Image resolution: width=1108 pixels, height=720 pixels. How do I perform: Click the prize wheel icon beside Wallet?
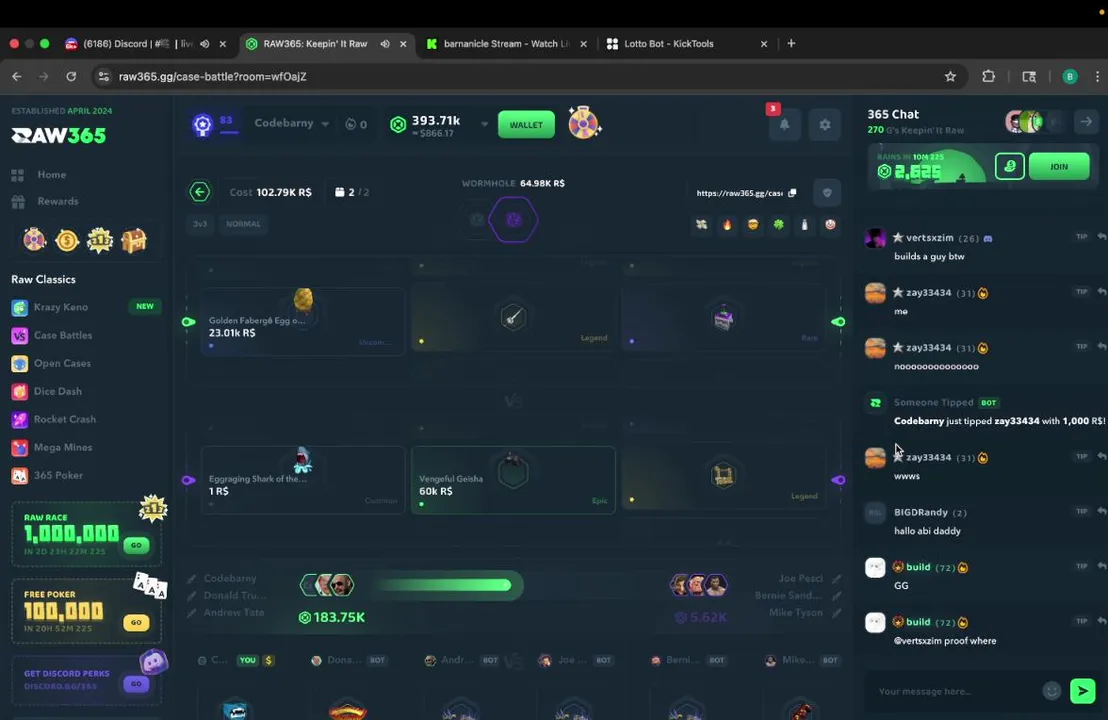pyautogui.click(x=584, y=123)
